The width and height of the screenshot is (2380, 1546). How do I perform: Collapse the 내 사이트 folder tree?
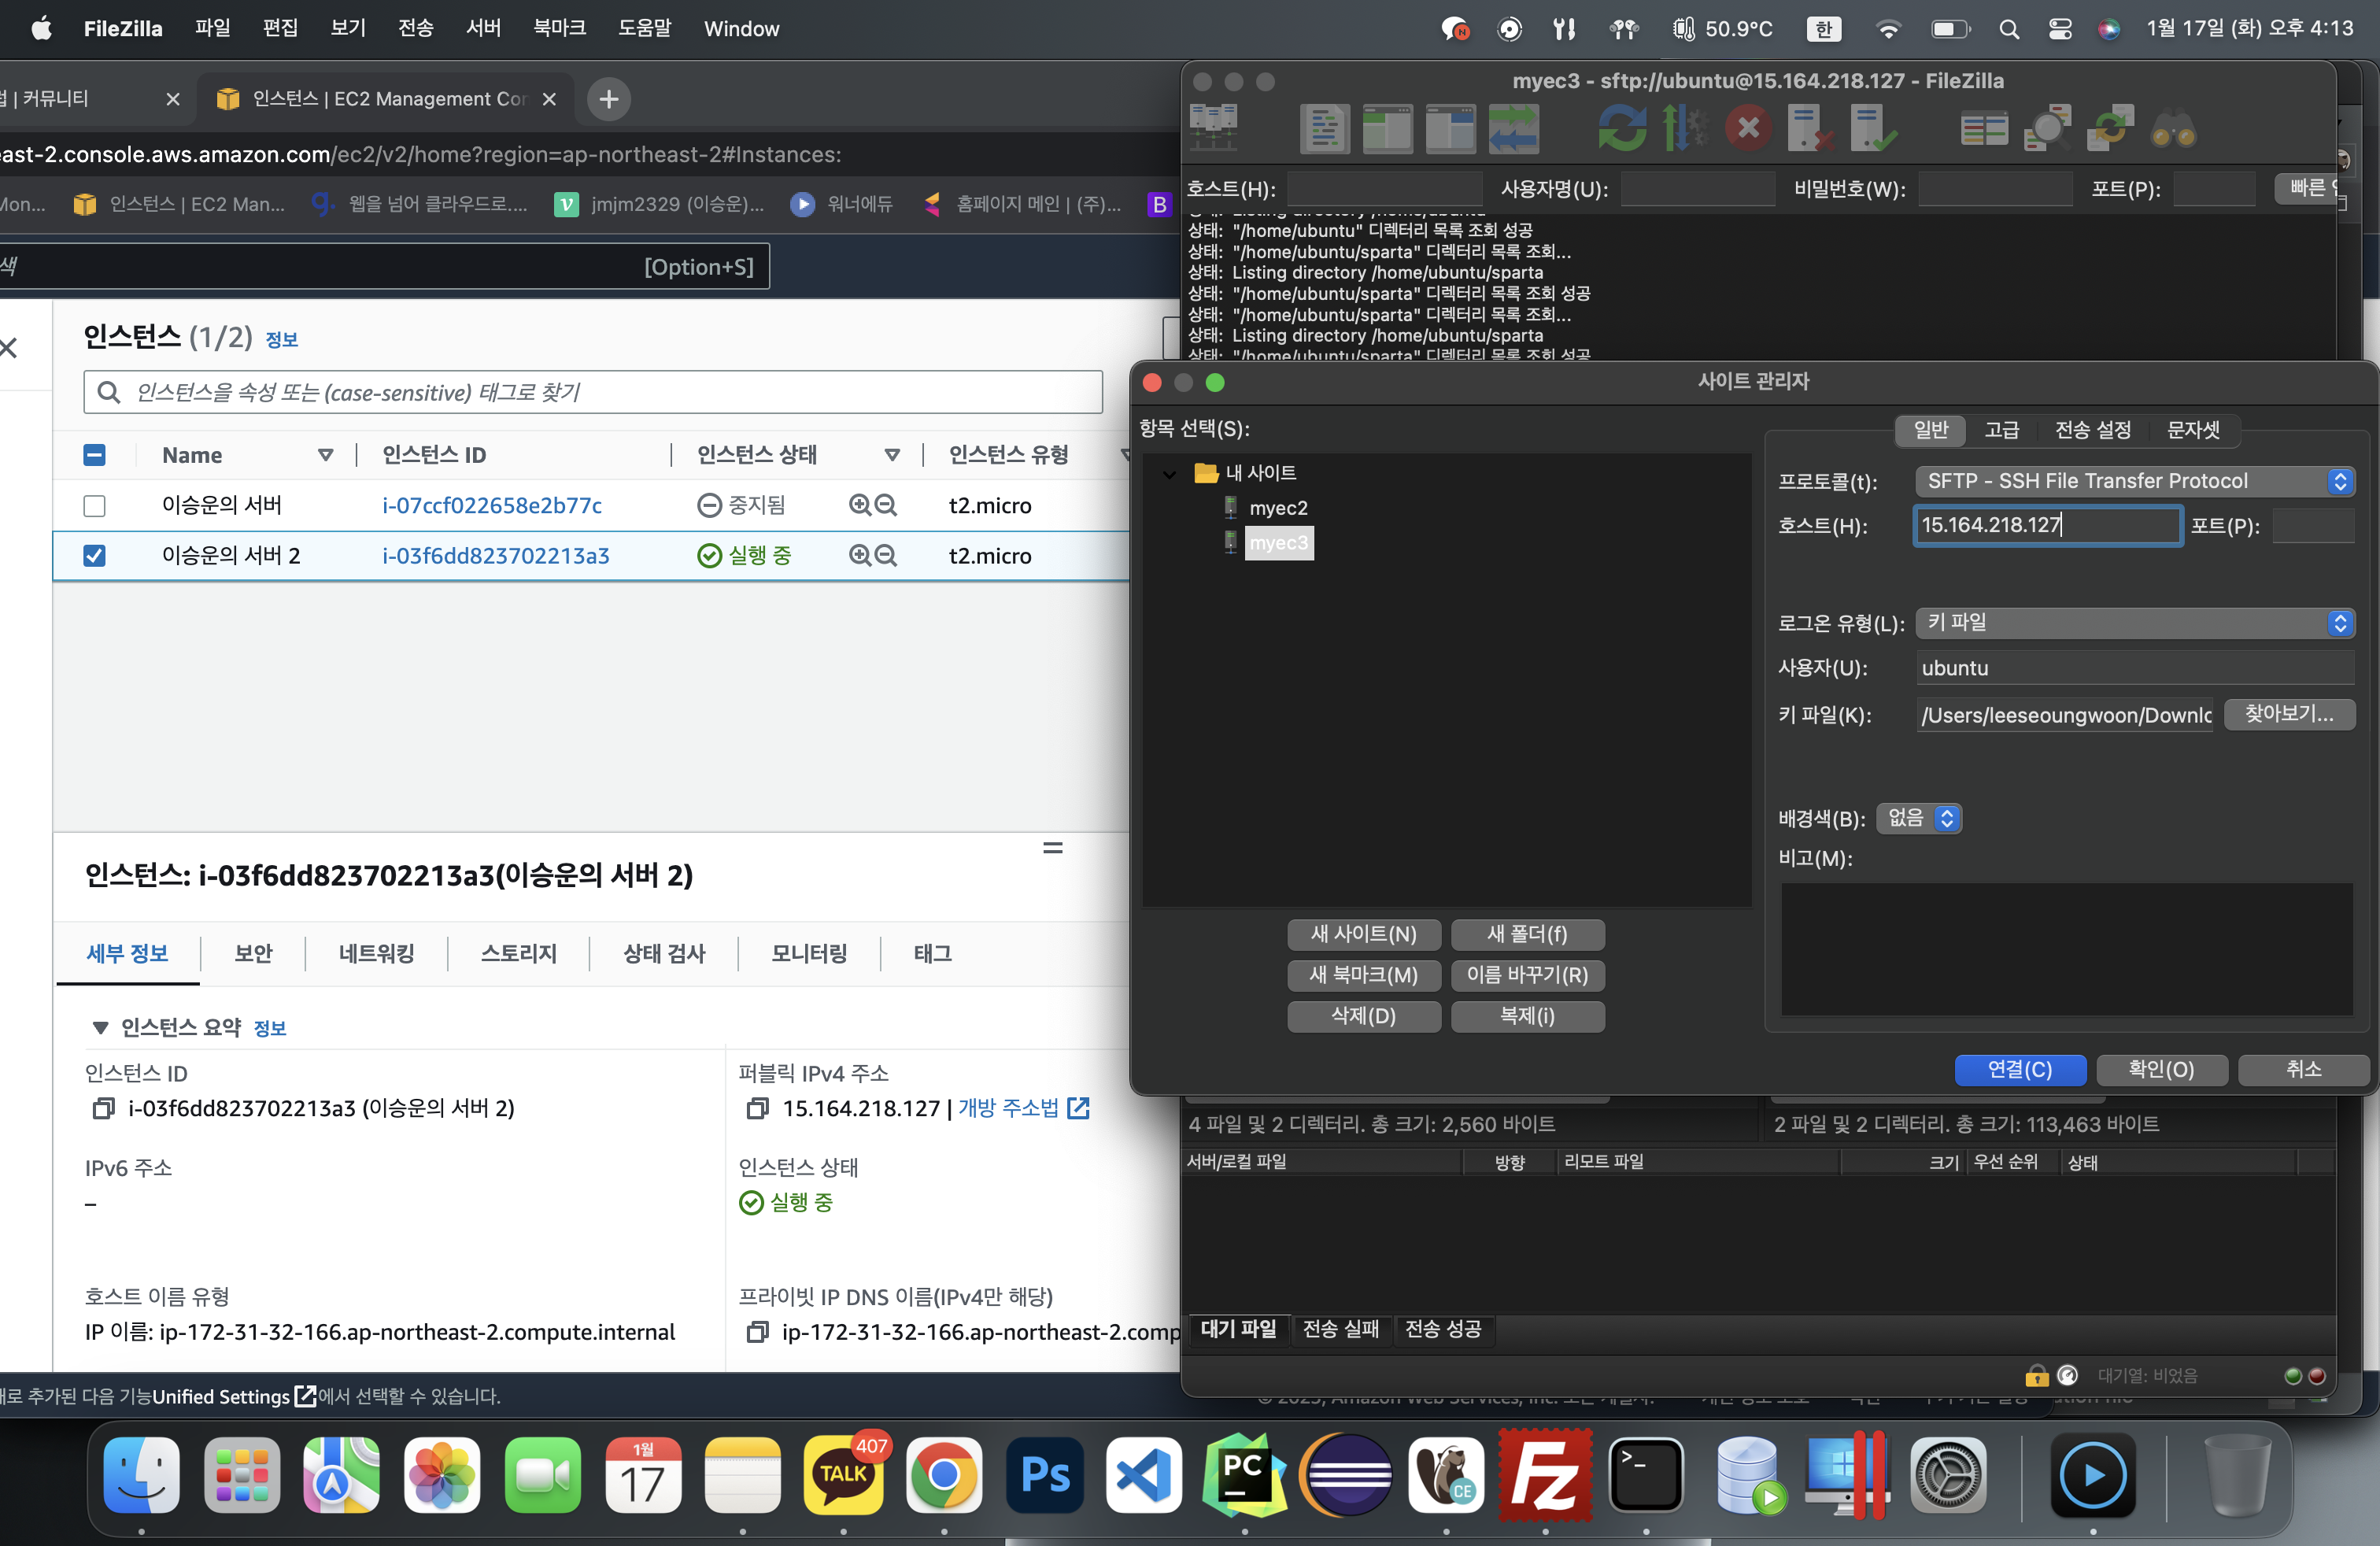point(1169,473)
